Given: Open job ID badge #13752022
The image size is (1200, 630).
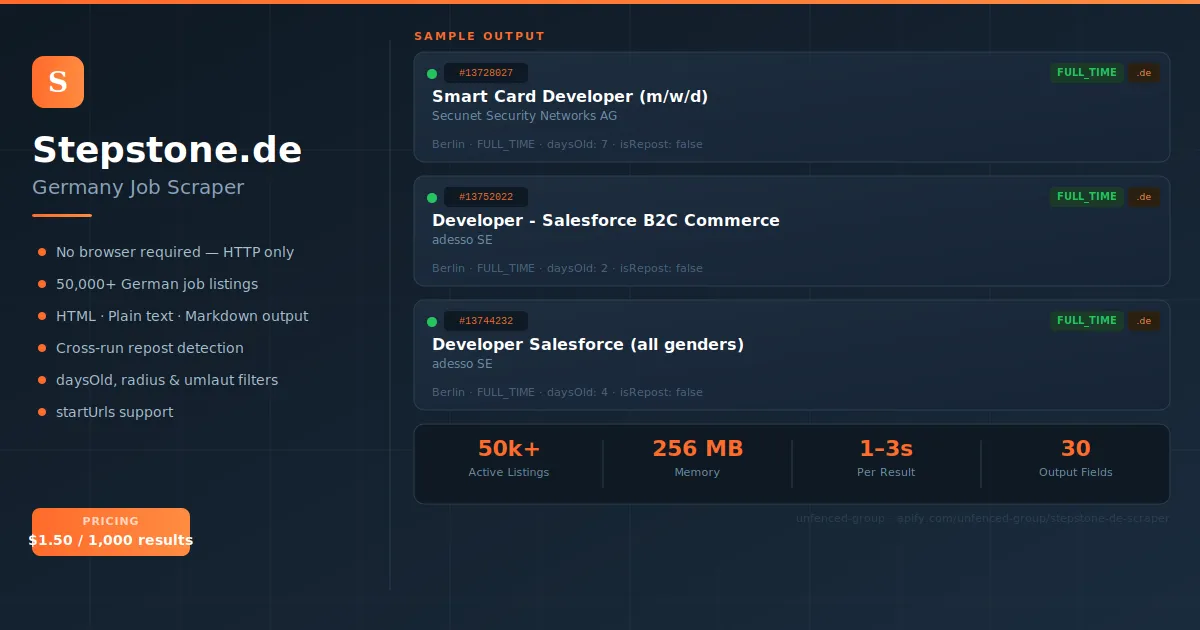Looking at the screenshot, I should click(x=486, y=198).
